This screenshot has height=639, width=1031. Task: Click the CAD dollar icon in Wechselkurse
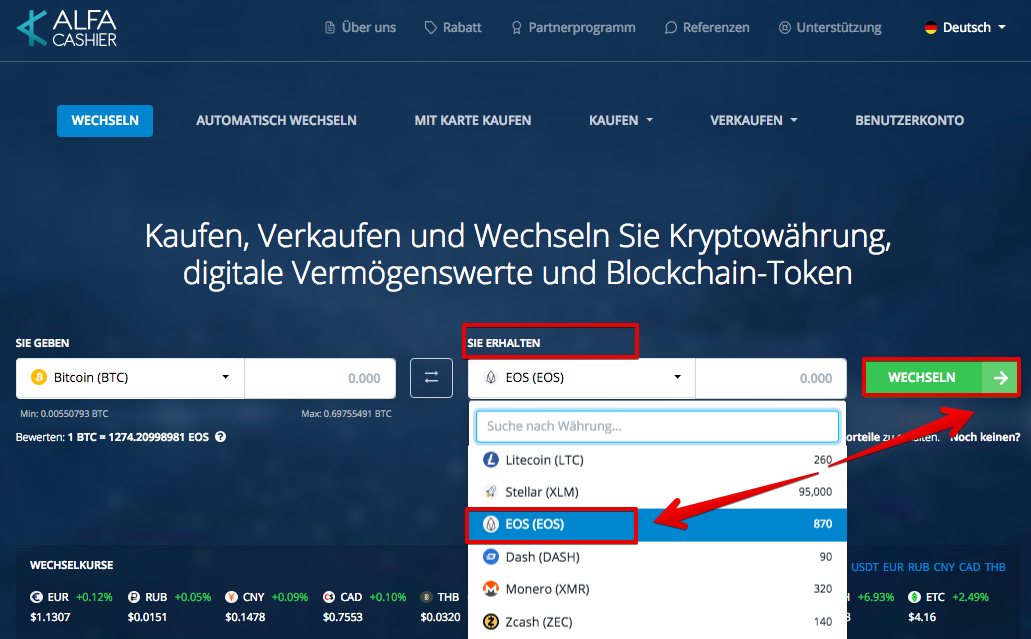click(329, 597)
